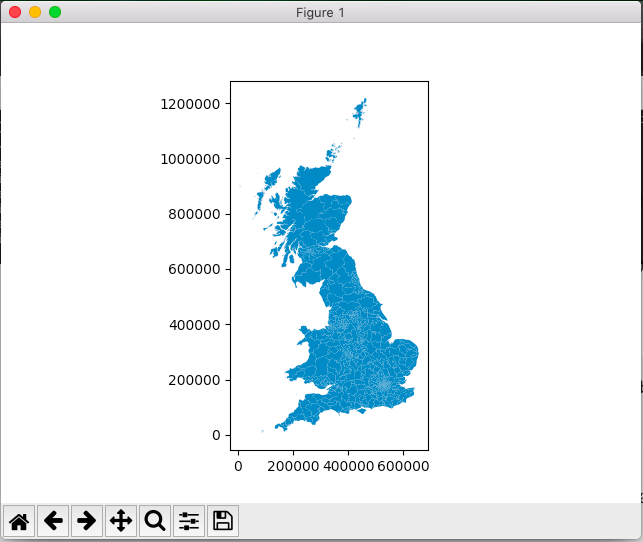The height and width of the screenshot is (542, 643).
Task: Click the y-axis label 1000000
Action: click(x=190, y=159)
